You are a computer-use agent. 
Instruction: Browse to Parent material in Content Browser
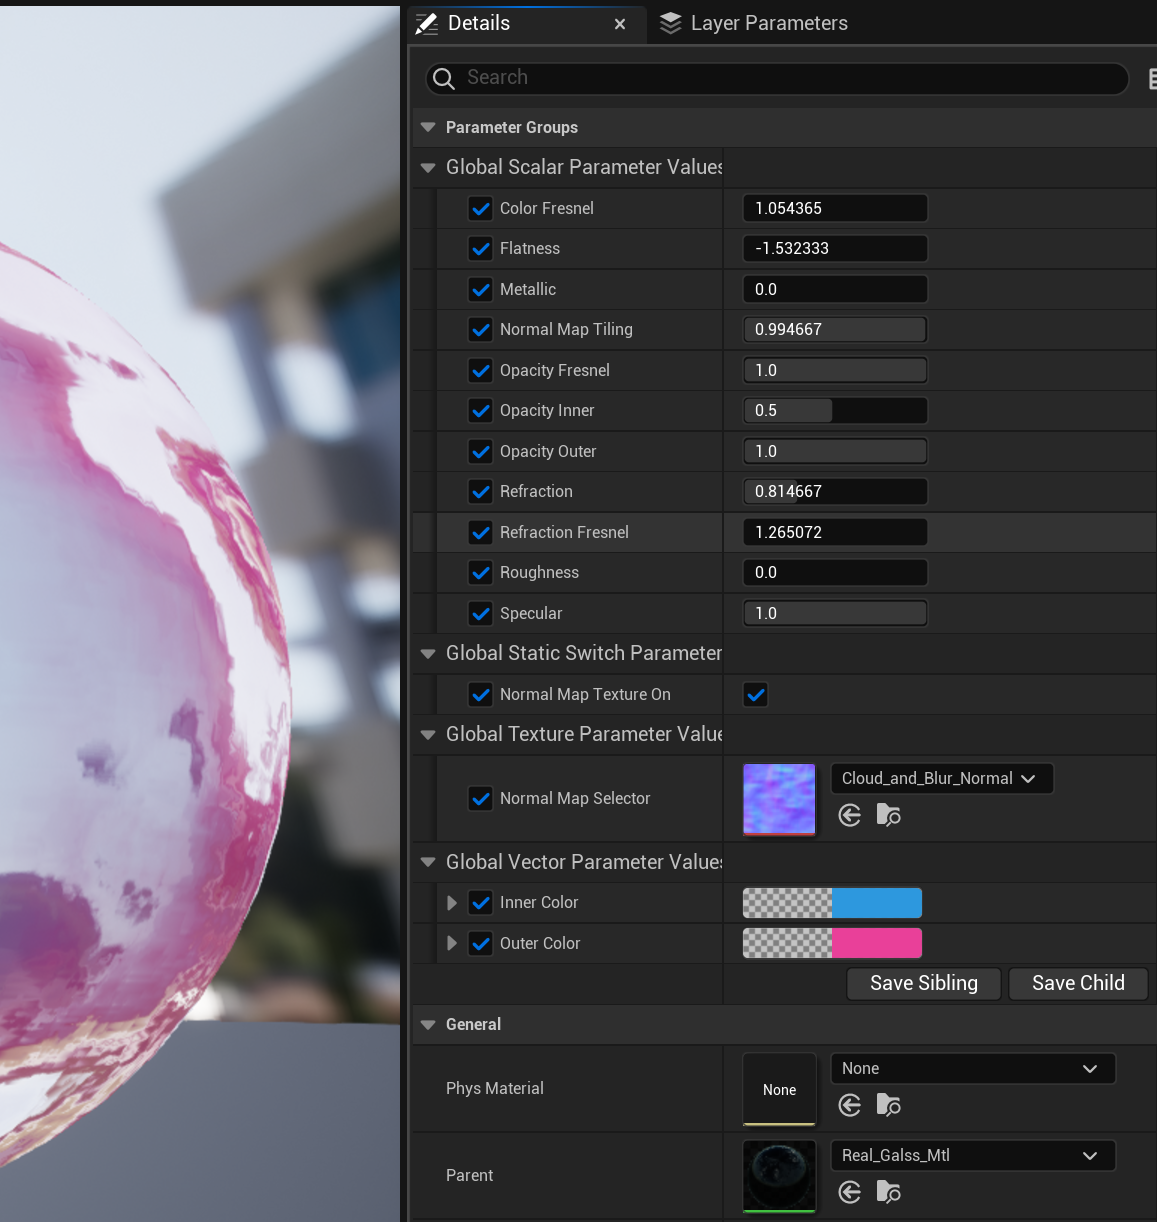pyautogui.click(x=888, y=1192)
